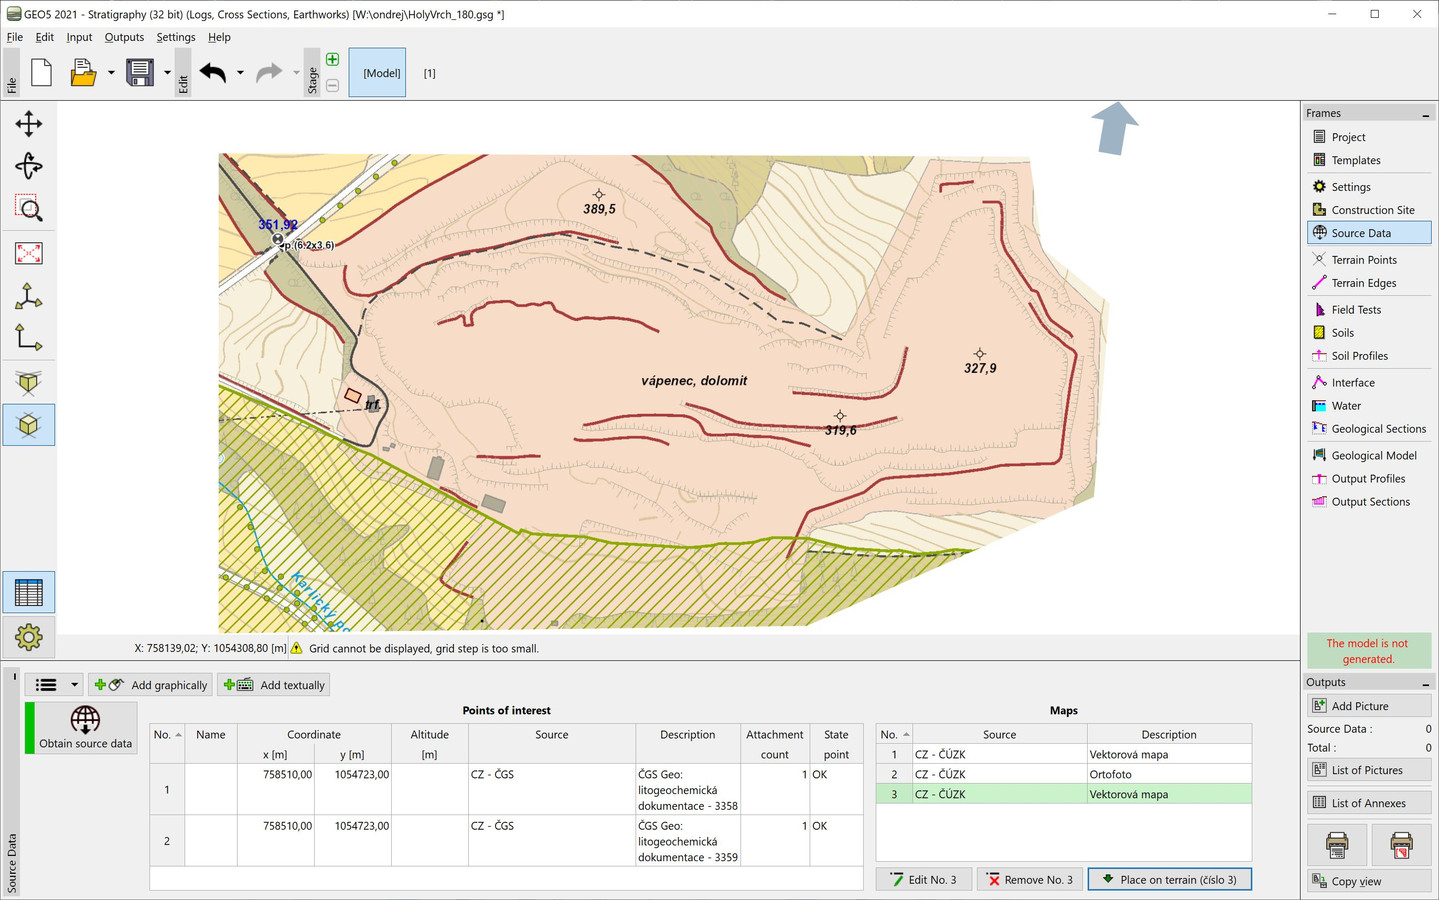Select the pan view tool
The image size is (1439, 900).
(28, 124)
